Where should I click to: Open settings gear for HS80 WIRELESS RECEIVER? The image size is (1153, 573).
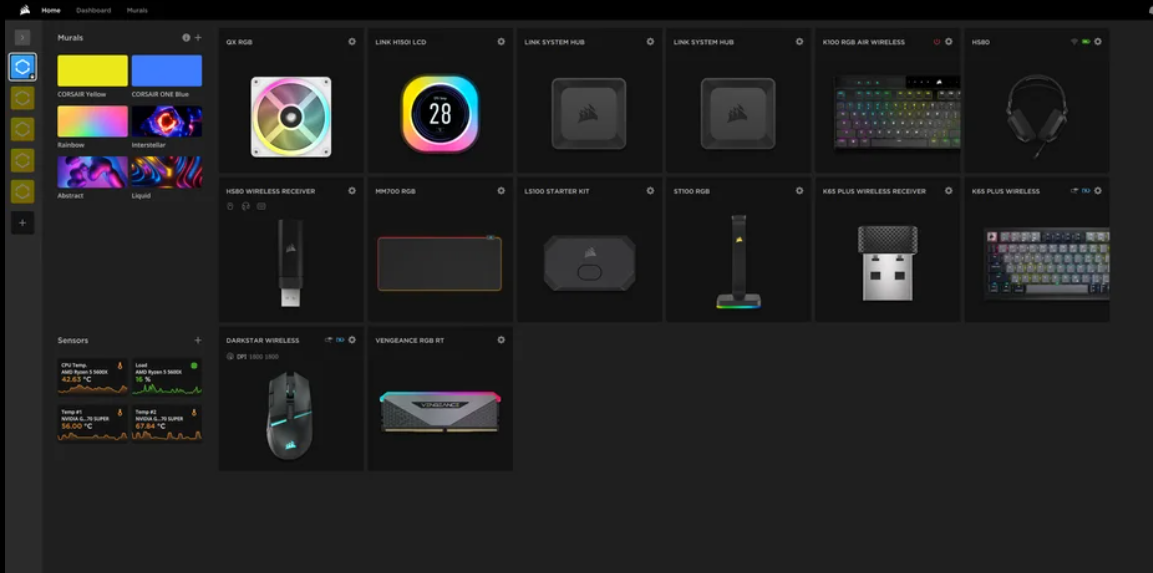352,191
